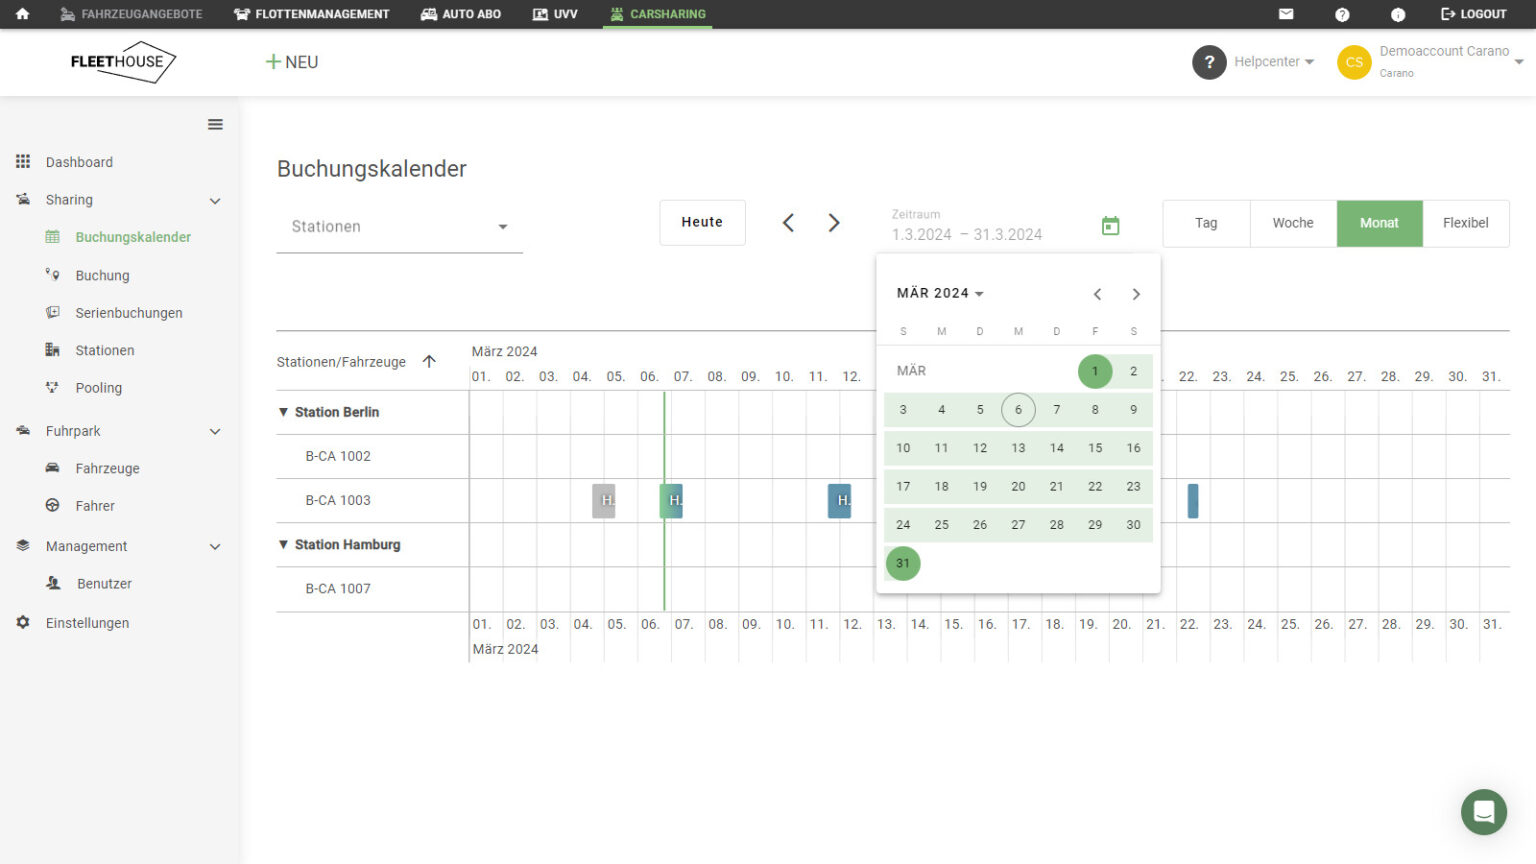Viewport: 1536px width, 864px height.
Task: Switch calendar view to Woche
Action: click(x=1292, y=223)
